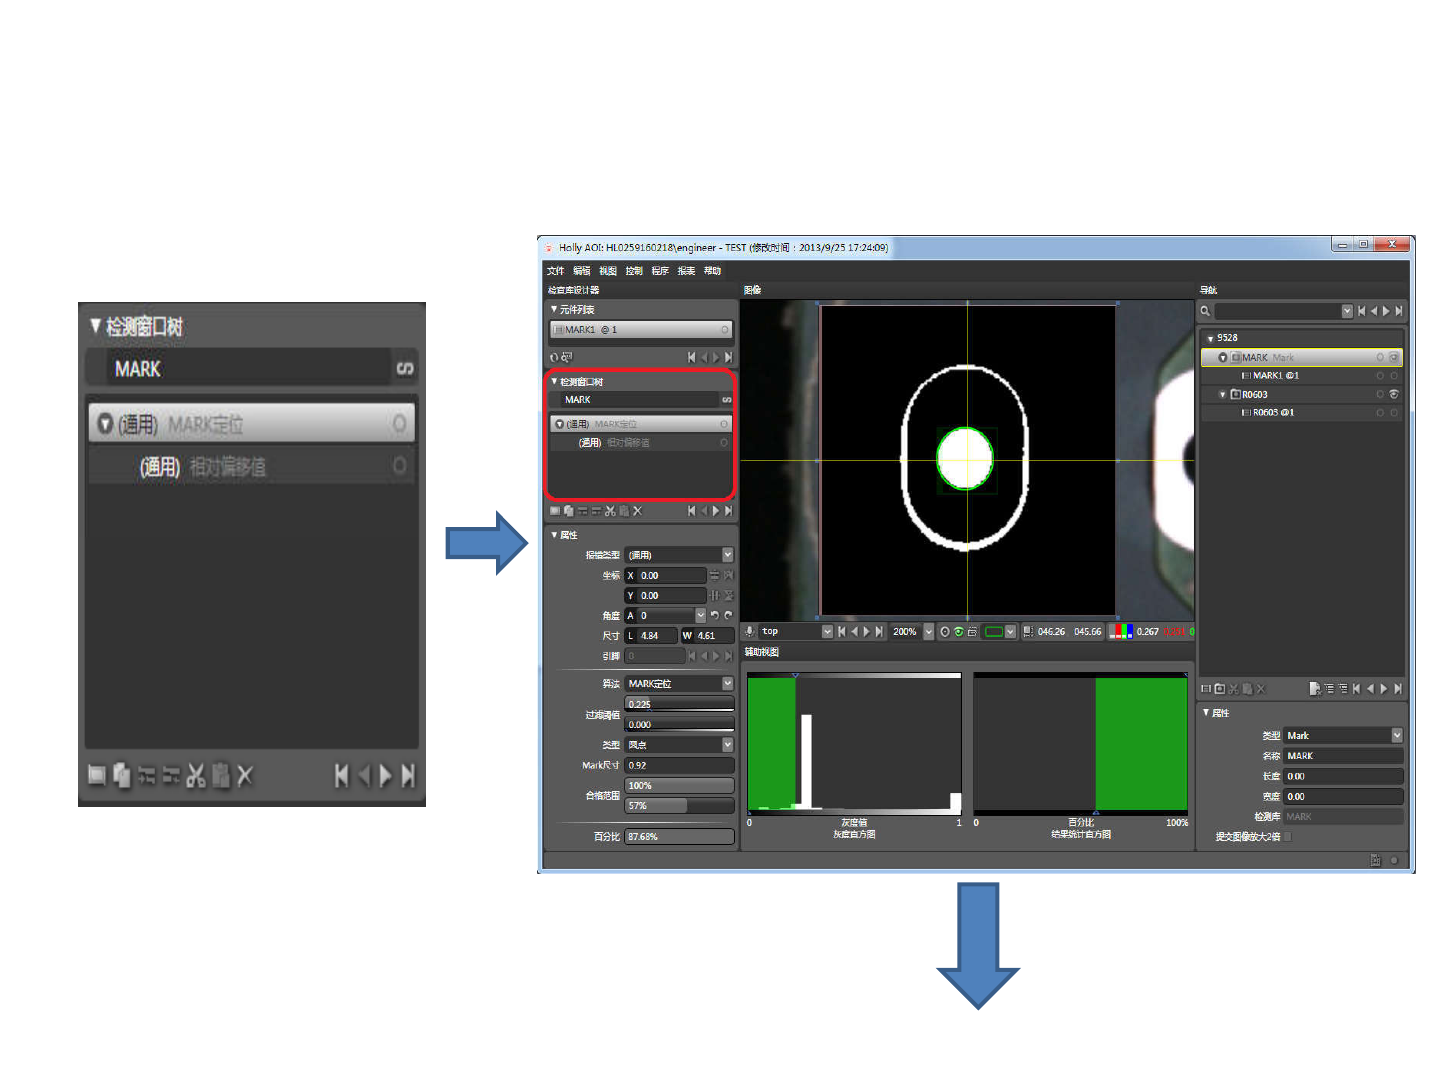The height and width of the screenshot is (1075, 1433).
Task: Open the 程序 menu
Action: coord(659,271)
